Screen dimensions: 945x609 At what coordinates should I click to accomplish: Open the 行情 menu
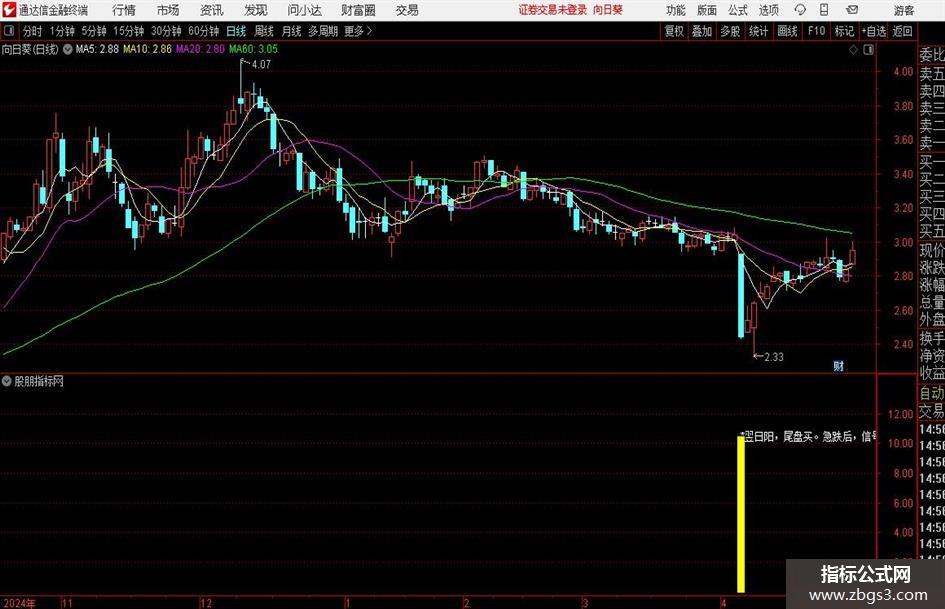[124, 10]
